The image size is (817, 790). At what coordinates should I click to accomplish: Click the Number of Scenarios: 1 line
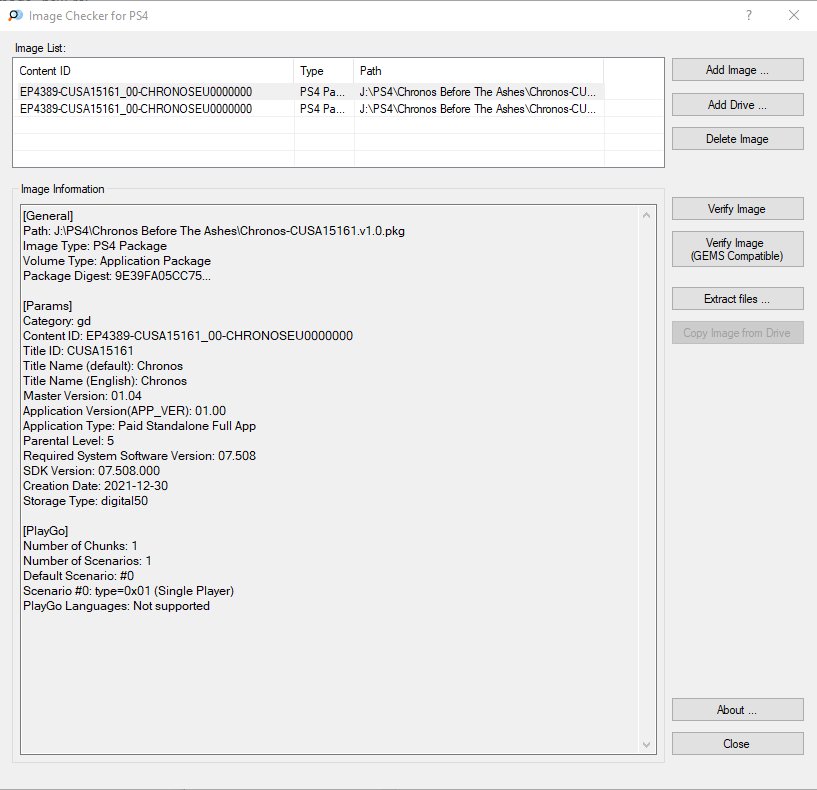(88, 561)
